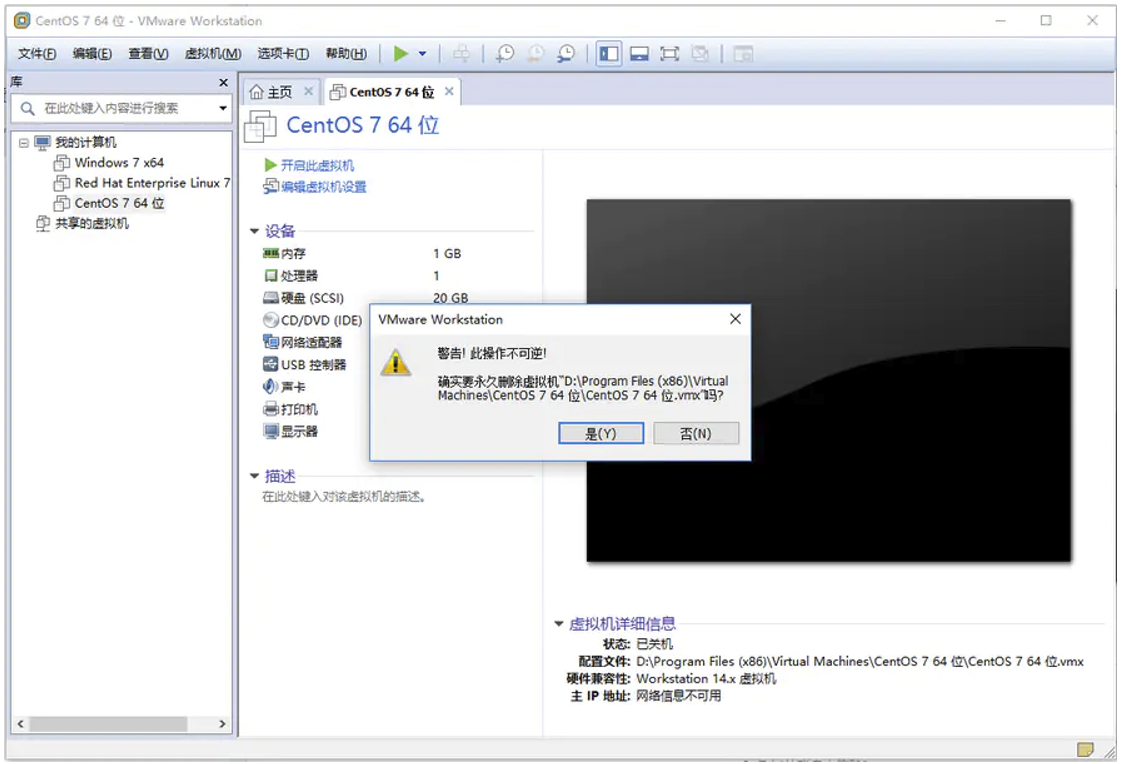The image size is (1122, 764).
Task: Click library scrollbar right arrow
Action: pyautogui.click(x=222, y=724)
